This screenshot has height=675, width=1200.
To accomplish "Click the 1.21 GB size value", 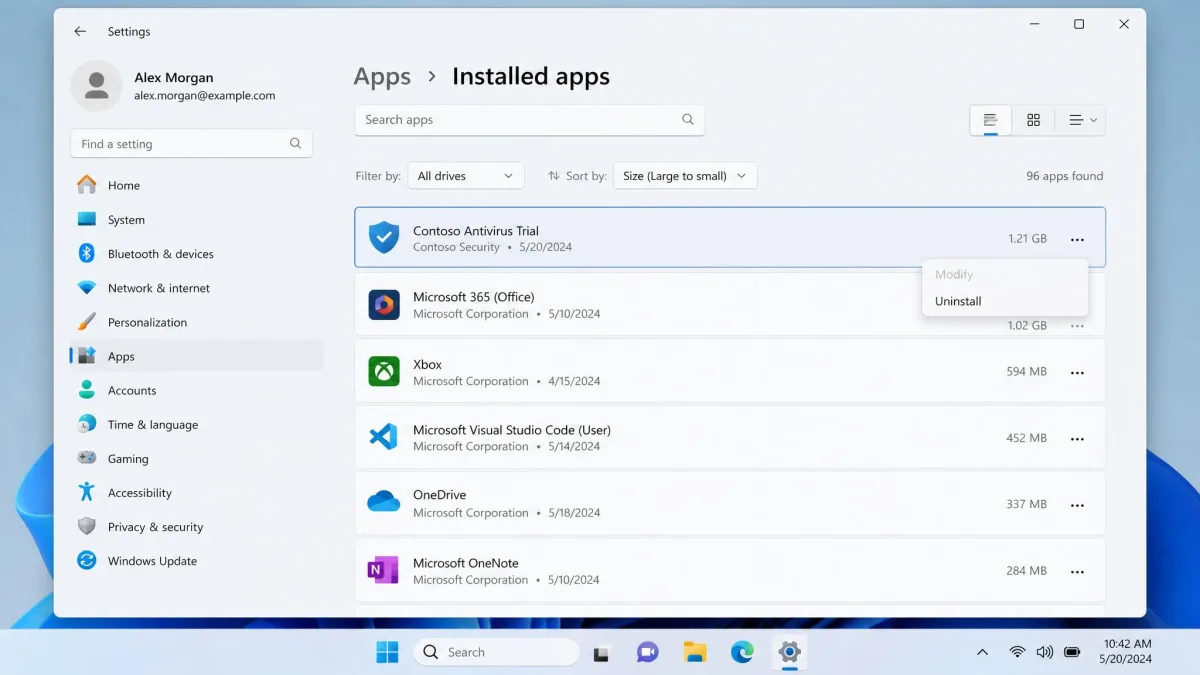I will 1028,239.
